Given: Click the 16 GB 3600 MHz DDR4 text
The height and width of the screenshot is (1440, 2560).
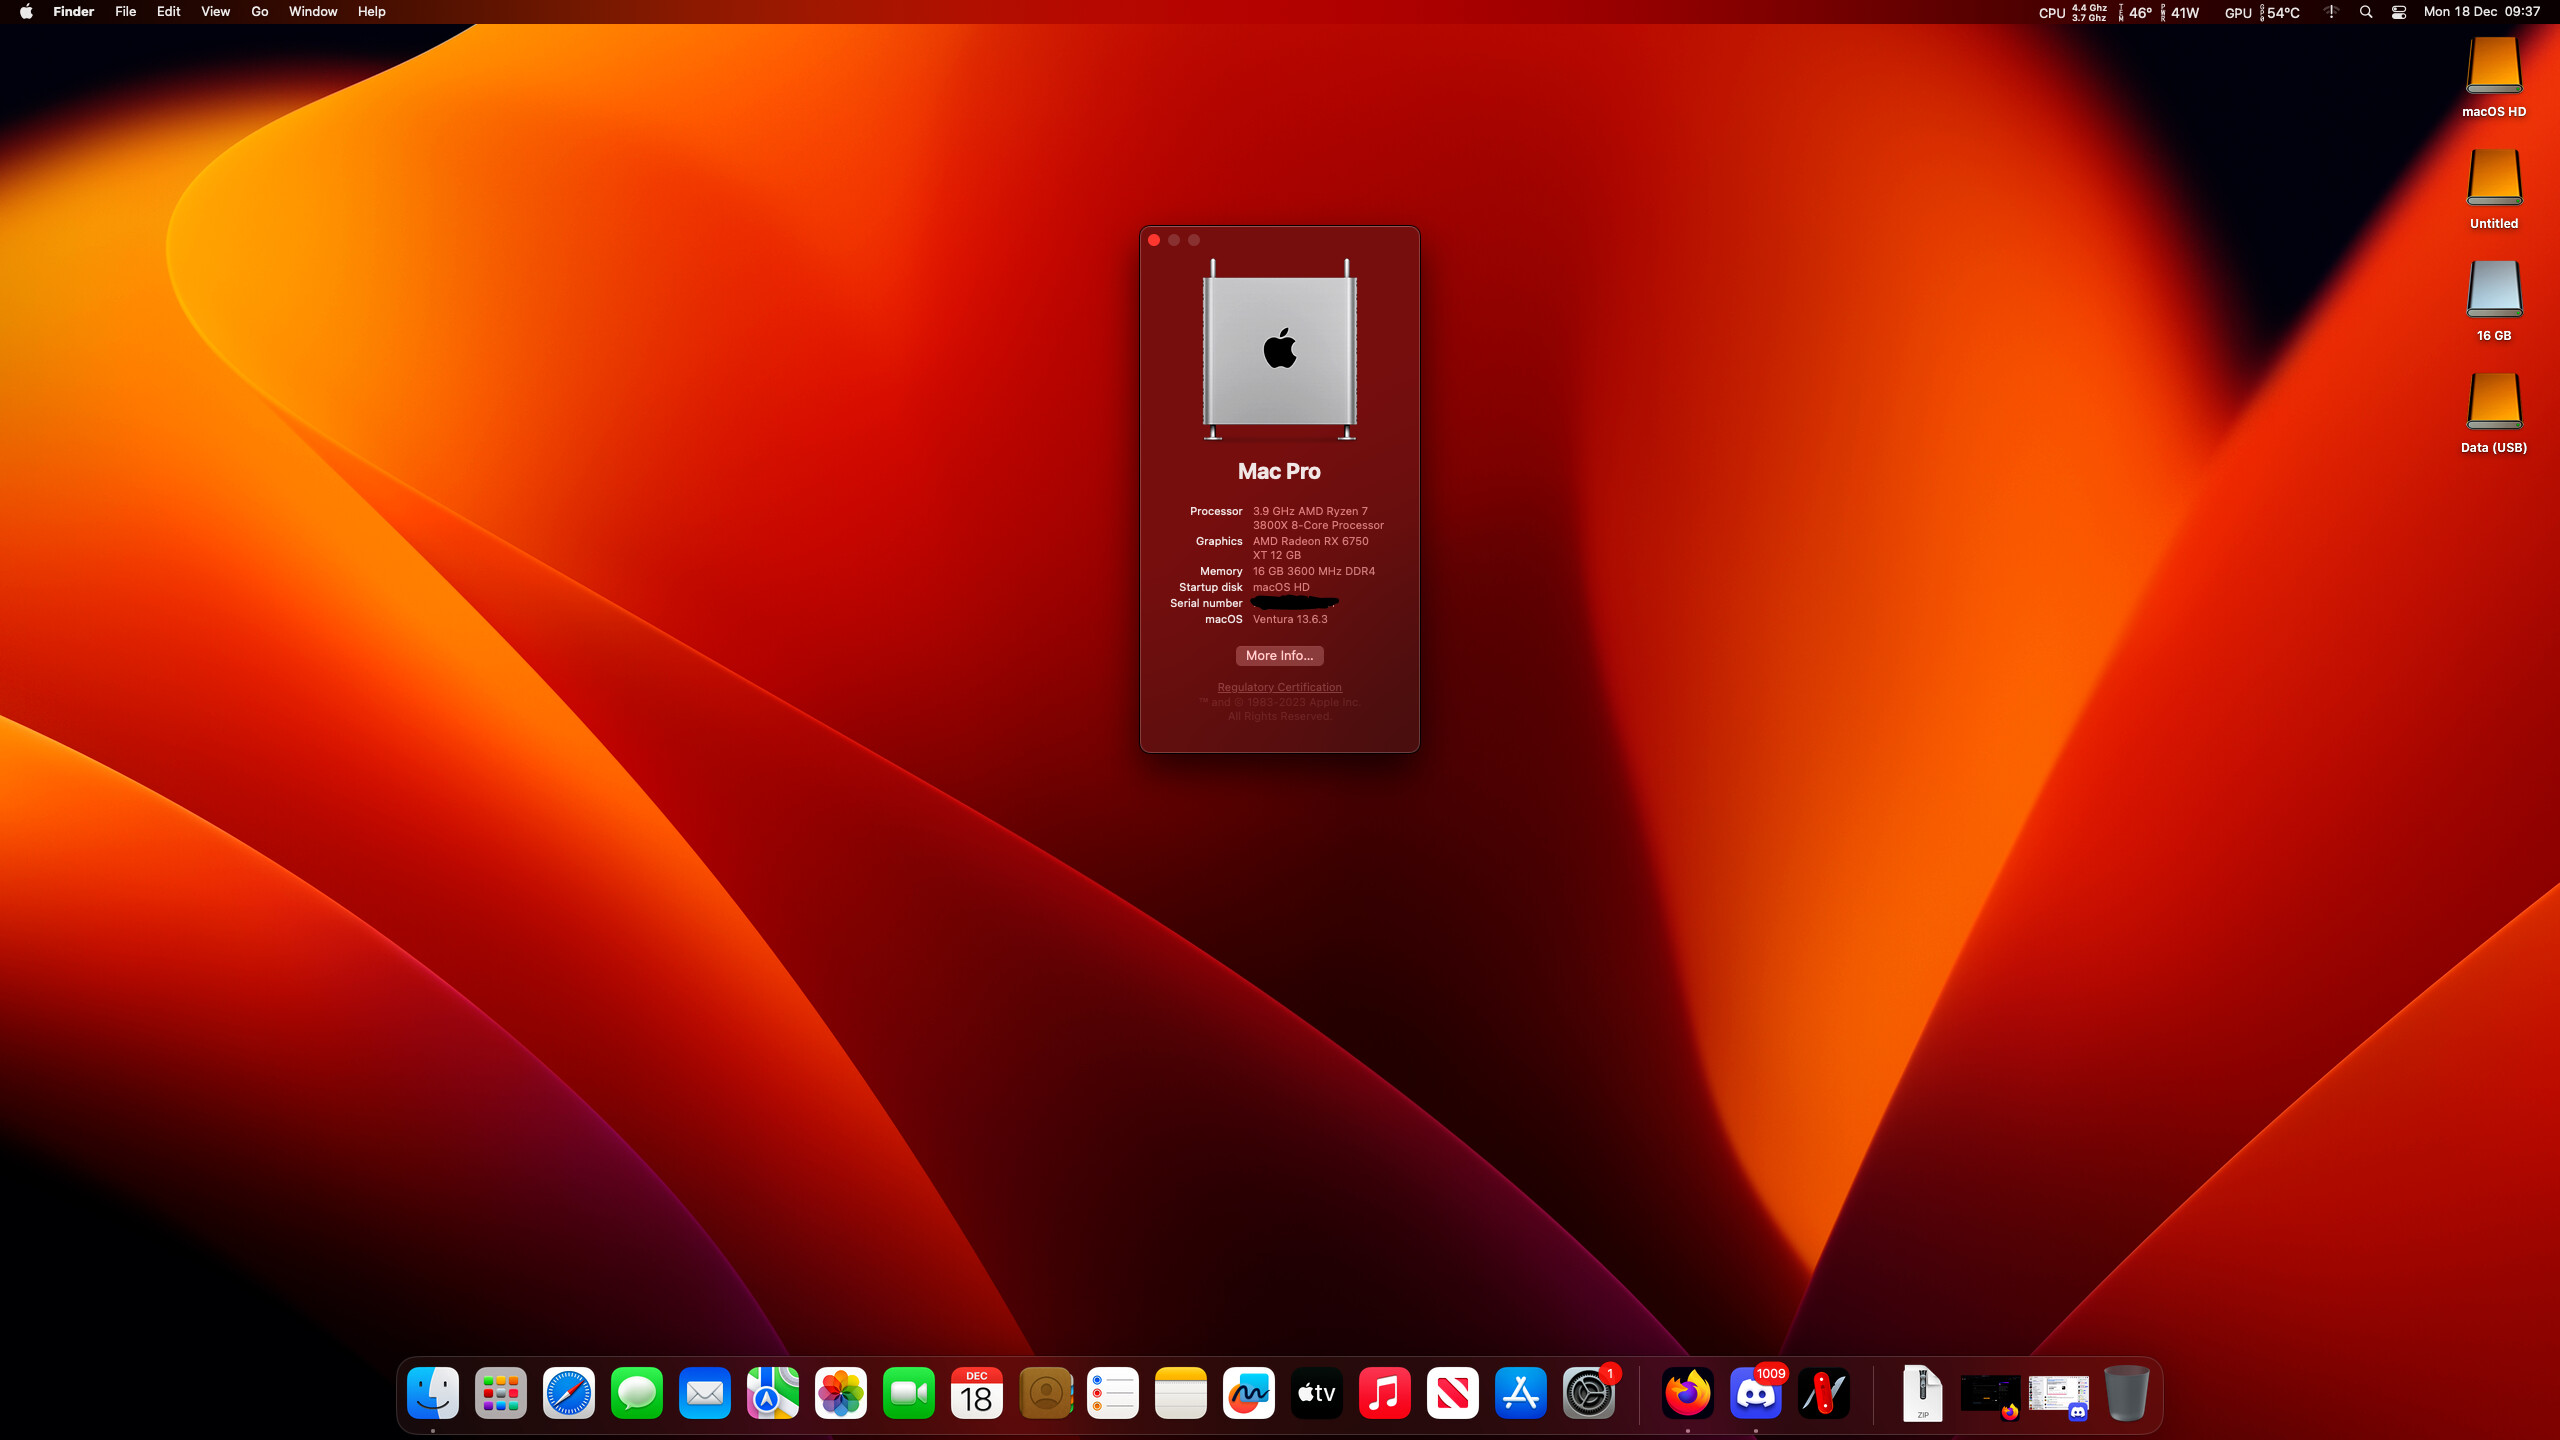Looking at the screenshot, I should [1314, 571].
